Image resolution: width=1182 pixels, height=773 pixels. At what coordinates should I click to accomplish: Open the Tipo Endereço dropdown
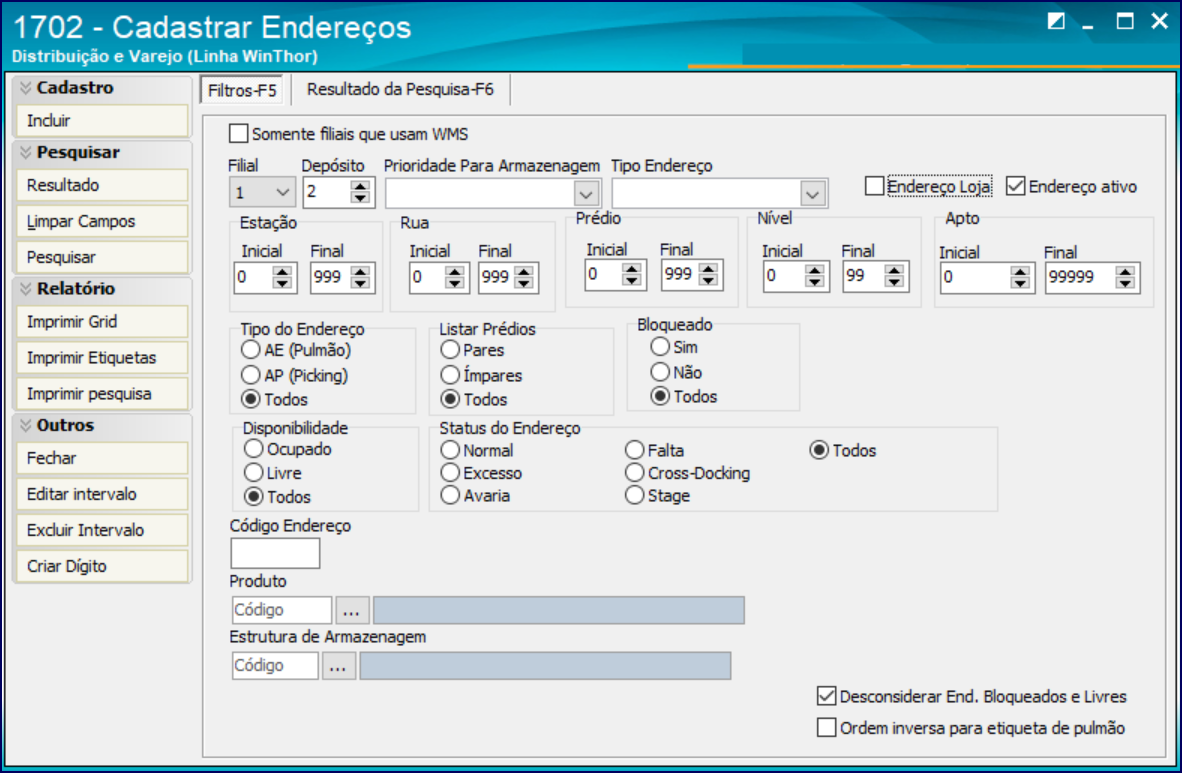click(x=813, y=194)
